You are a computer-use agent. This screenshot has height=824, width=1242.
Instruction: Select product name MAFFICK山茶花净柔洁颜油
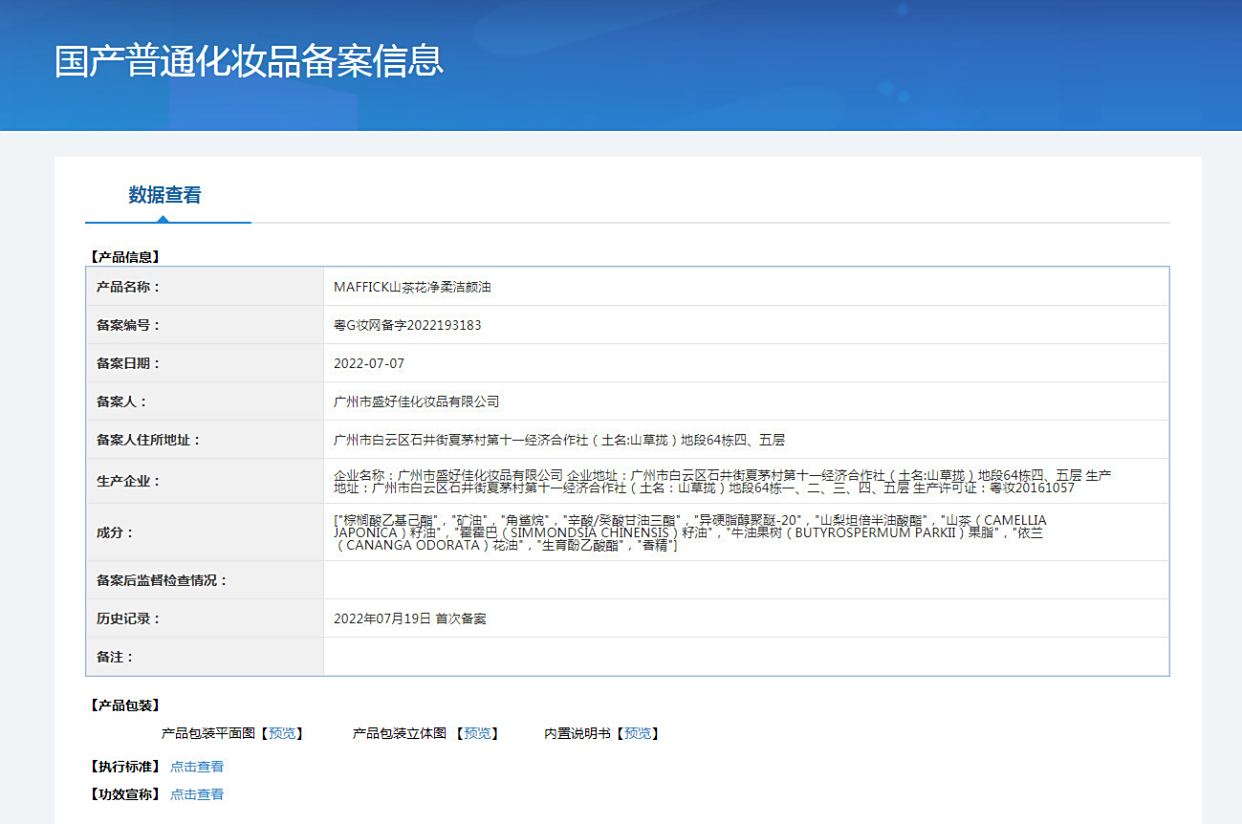click(x=412, y=287)
